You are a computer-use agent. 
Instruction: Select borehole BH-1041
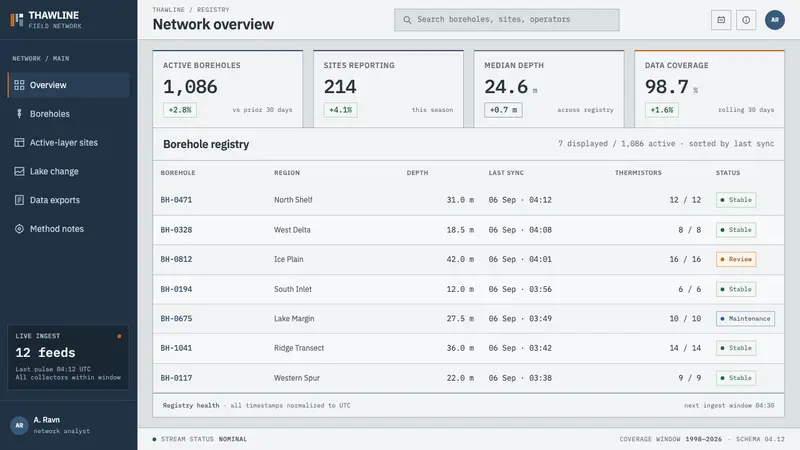tap(176, 348)
